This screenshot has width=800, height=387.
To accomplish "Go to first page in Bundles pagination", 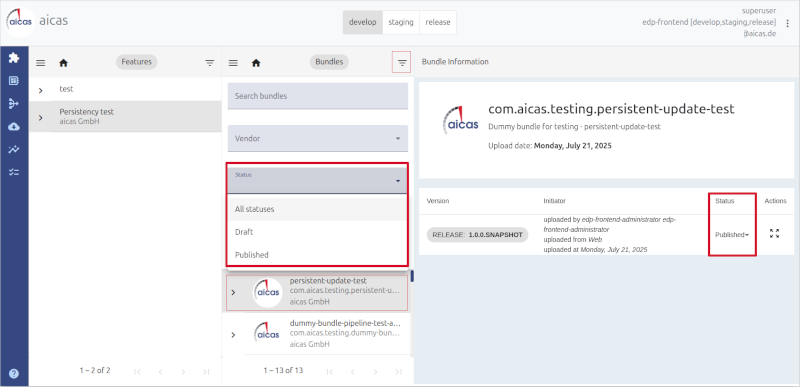I will coord(330,371).
